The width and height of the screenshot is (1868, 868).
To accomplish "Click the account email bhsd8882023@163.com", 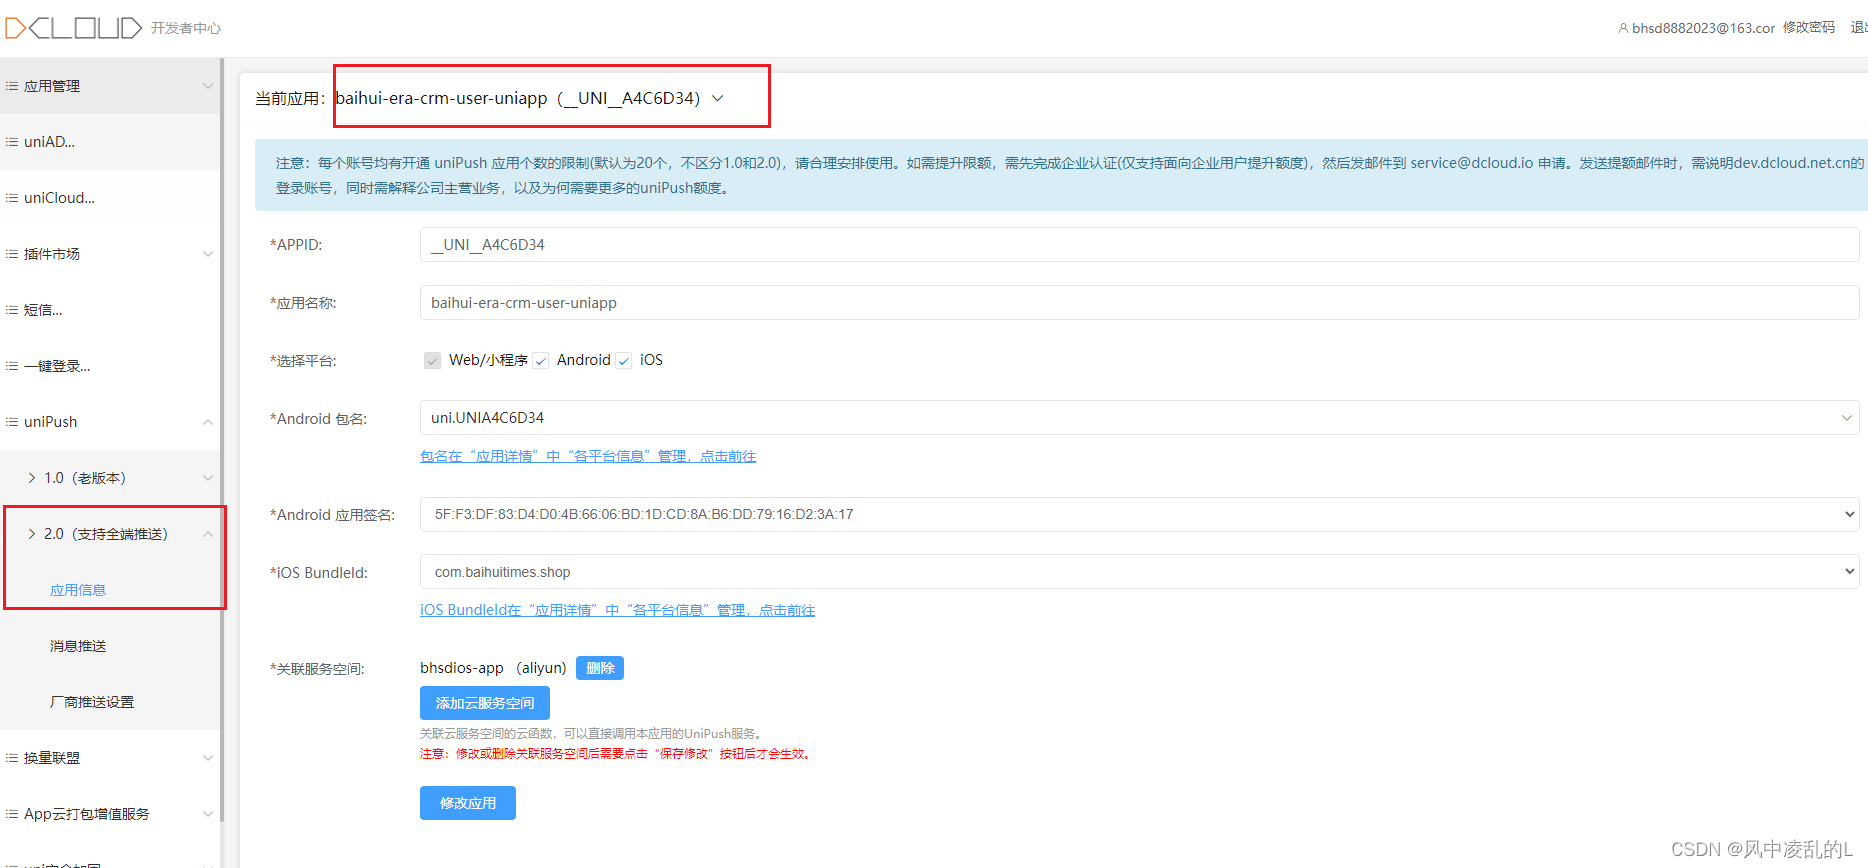I will pos(1703,28).
